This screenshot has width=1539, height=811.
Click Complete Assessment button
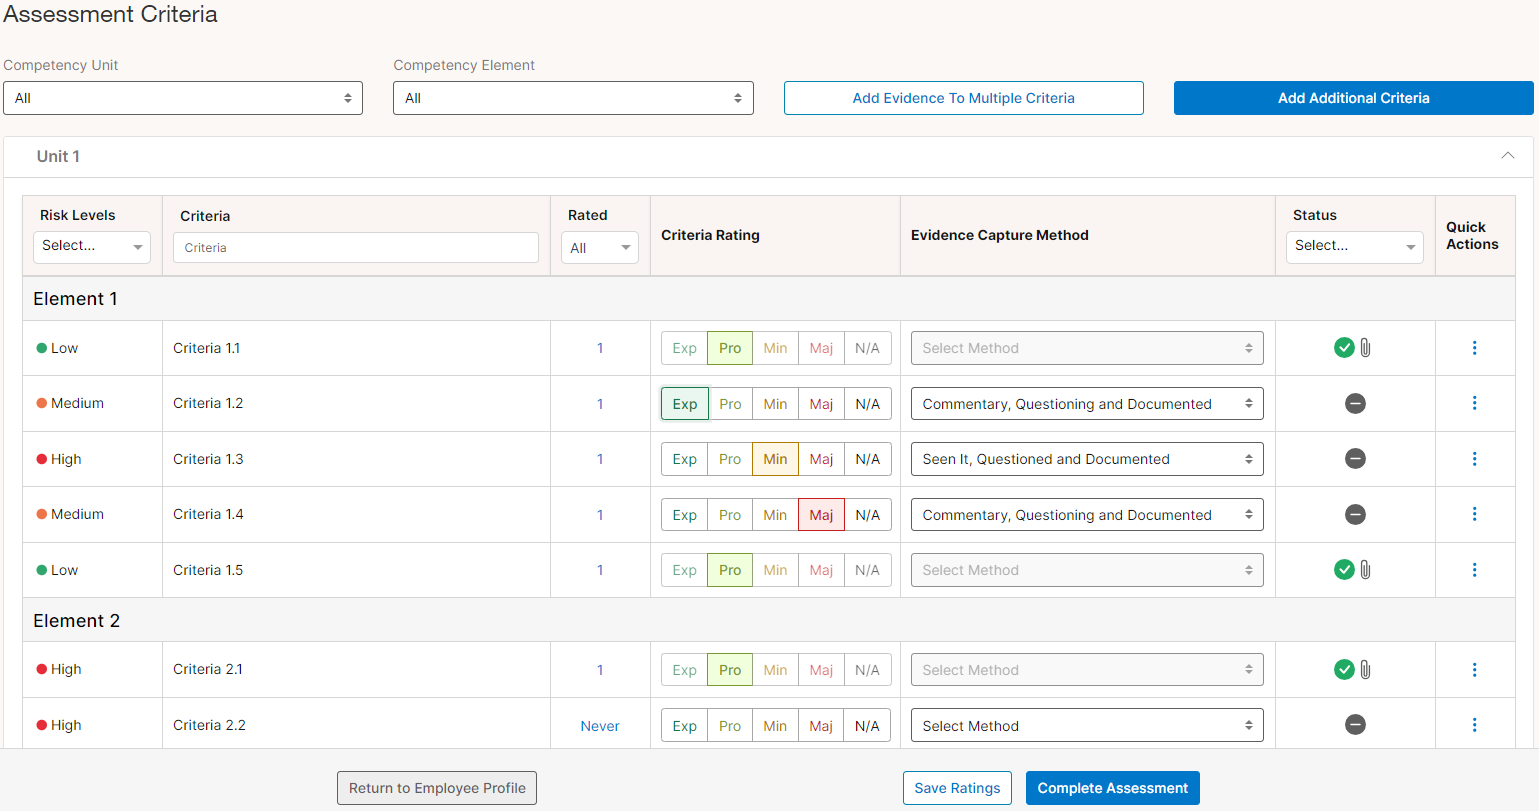click(x=1112, y=788)
